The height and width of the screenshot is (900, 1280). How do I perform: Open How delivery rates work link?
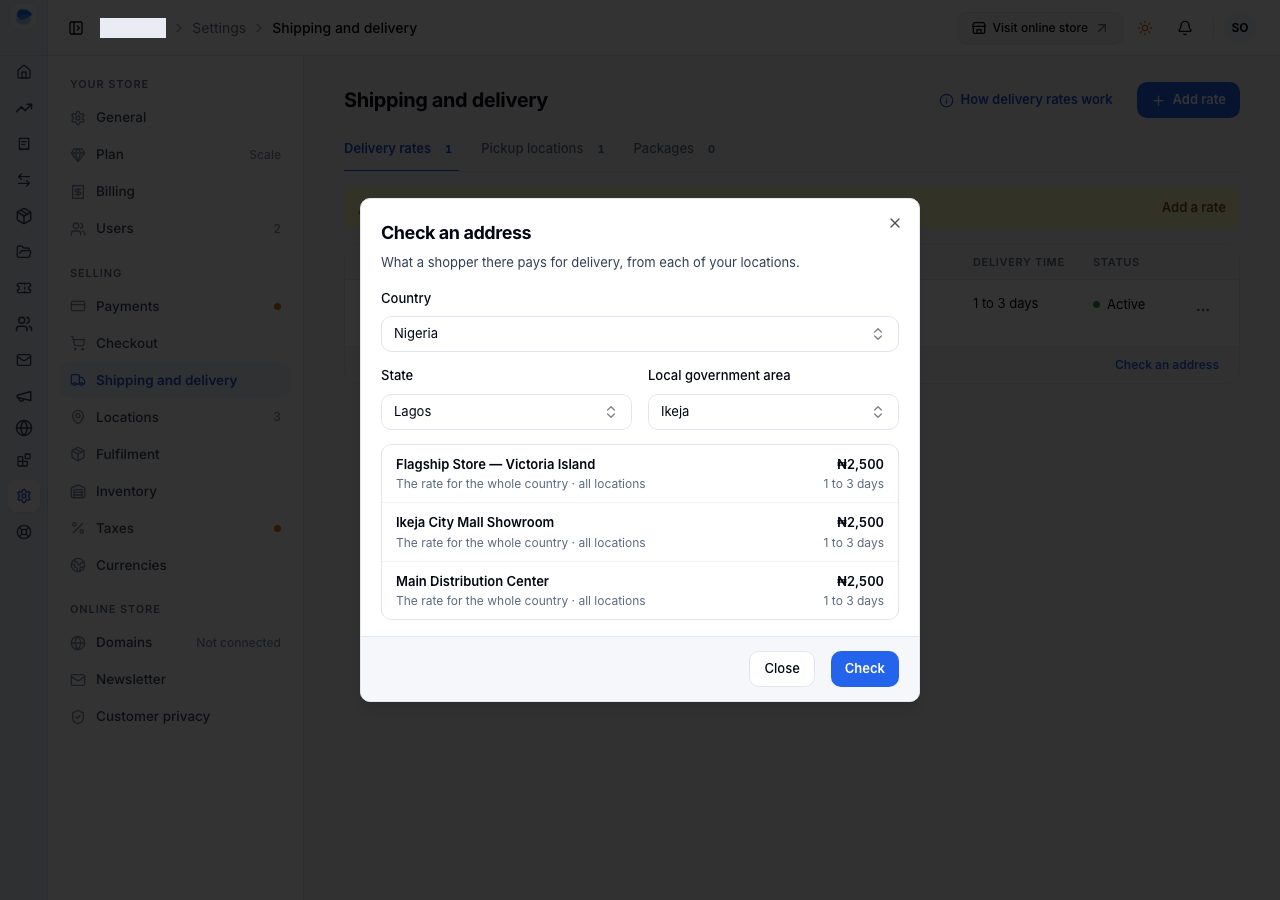coord(1026,100)
